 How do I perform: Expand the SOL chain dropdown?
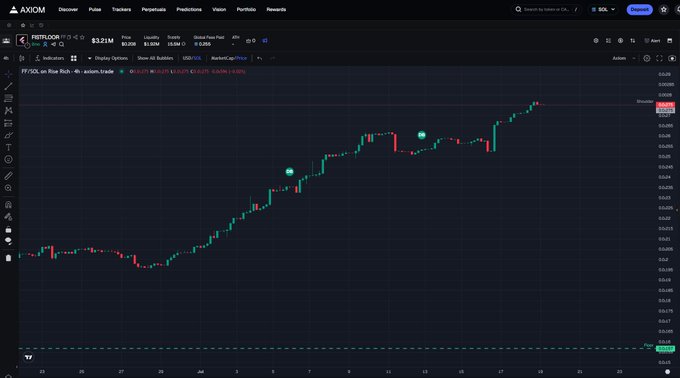[x=603, y=10]
